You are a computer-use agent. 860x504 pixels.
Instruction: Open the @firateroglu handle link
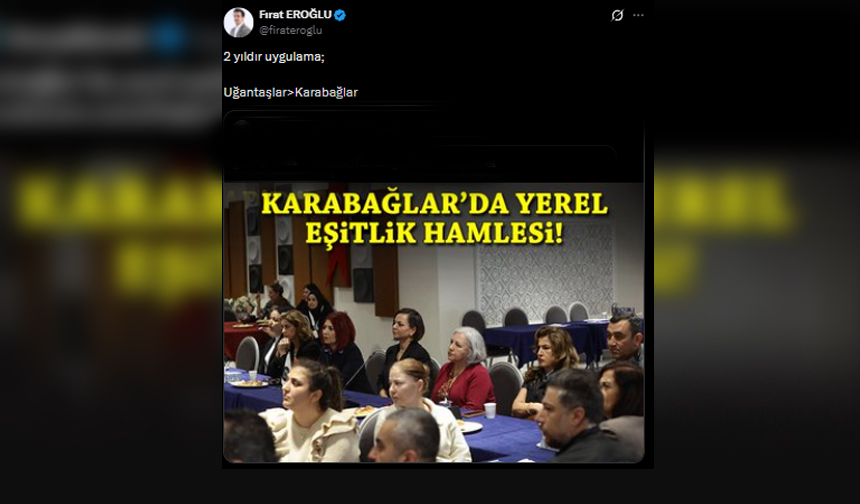tap(290, 31)
